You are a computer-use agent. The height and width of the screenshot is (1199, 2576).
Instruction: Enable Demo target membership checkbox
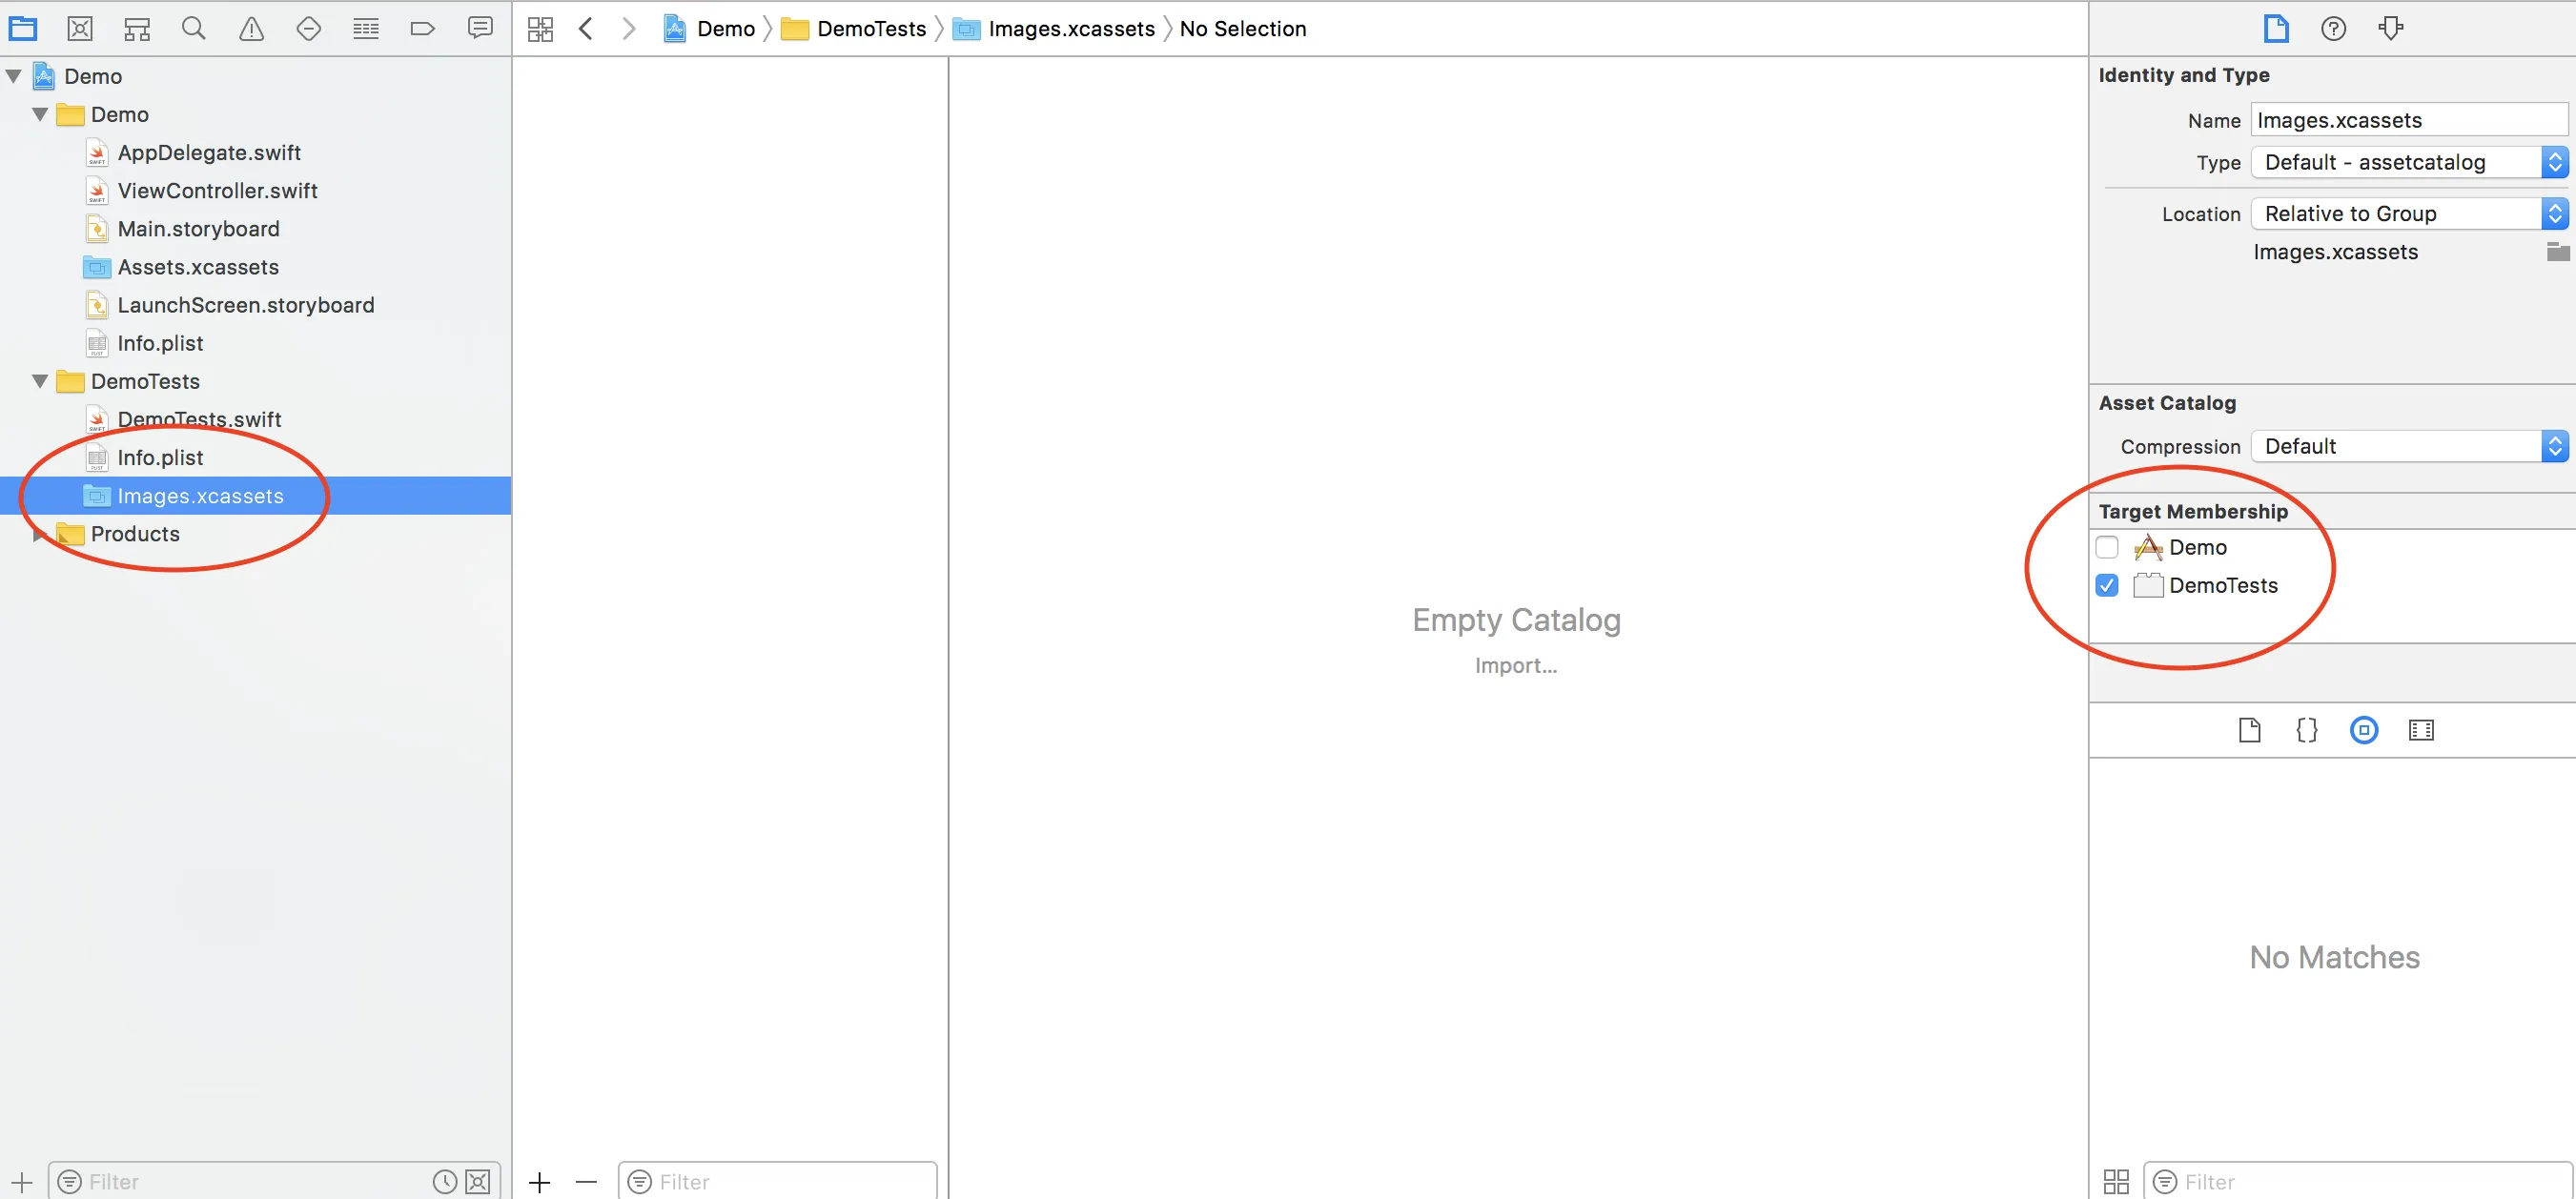(x=2106, y=547)
